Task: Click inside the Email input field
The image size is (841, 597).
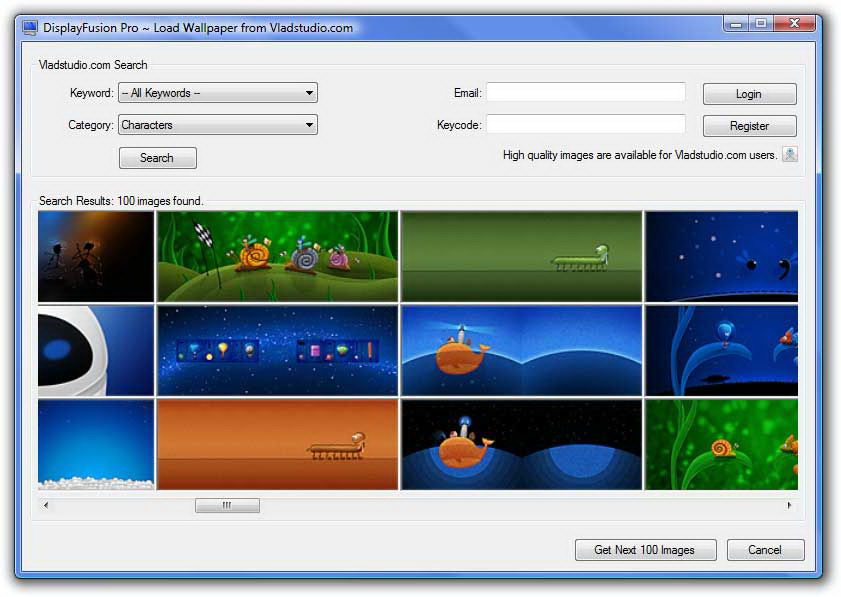Action: [585, 93]
